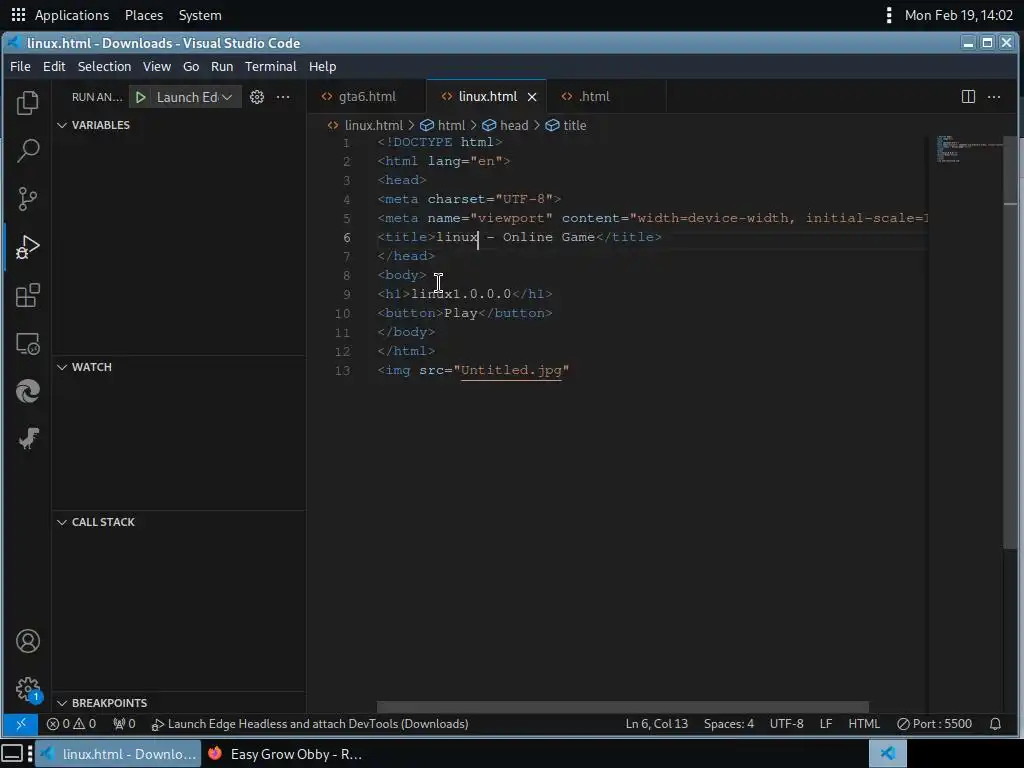This screenshot has width=1024, height=768.
Task: Open the Remote Explorer icon
Action: [27, 344]
